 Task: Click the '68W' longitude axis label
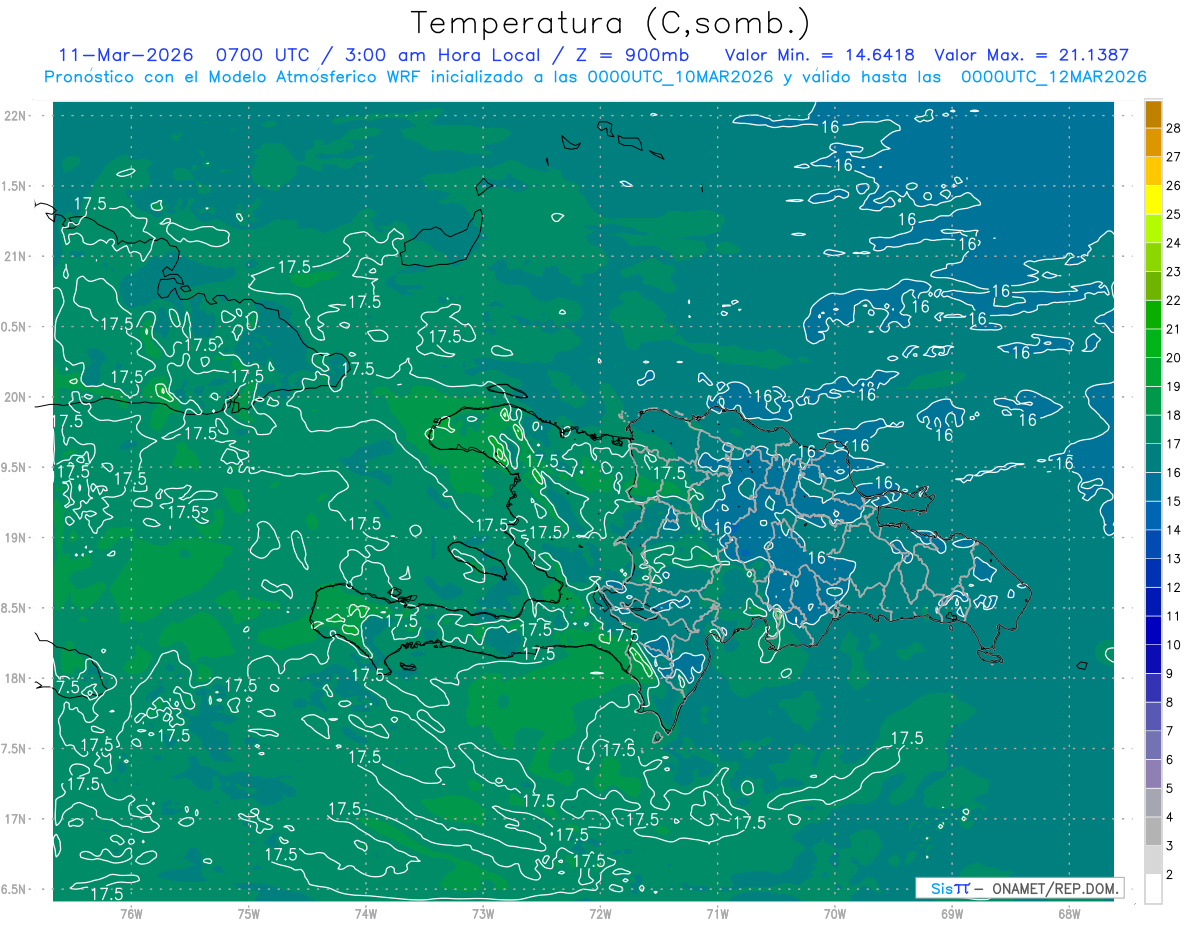point(1069,913)
